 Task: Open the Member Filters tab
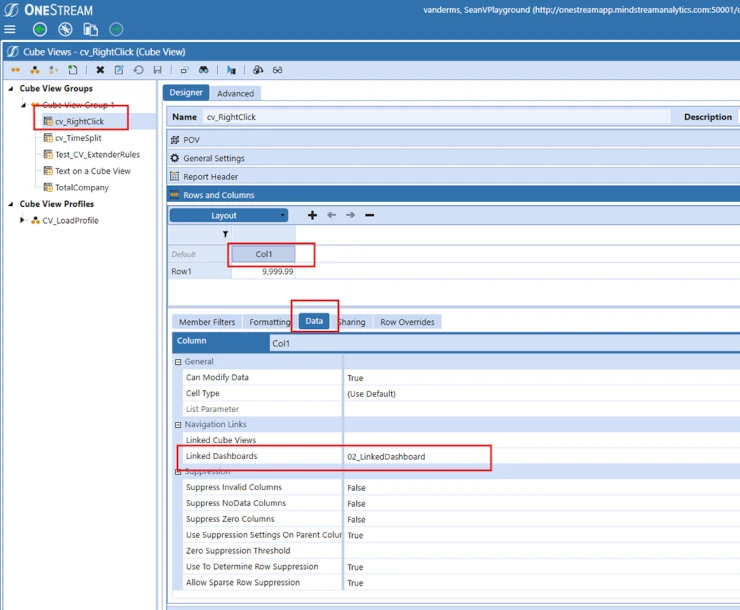207,322
